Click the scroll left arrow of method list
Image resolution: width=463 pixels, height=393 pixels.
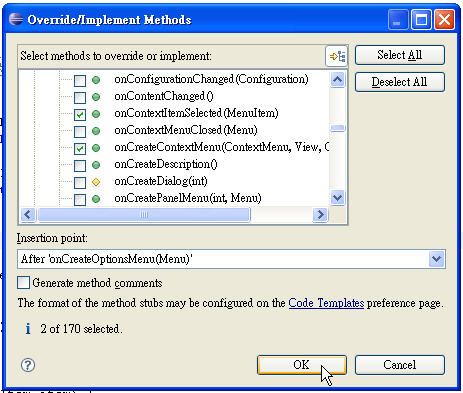point(28,214)
